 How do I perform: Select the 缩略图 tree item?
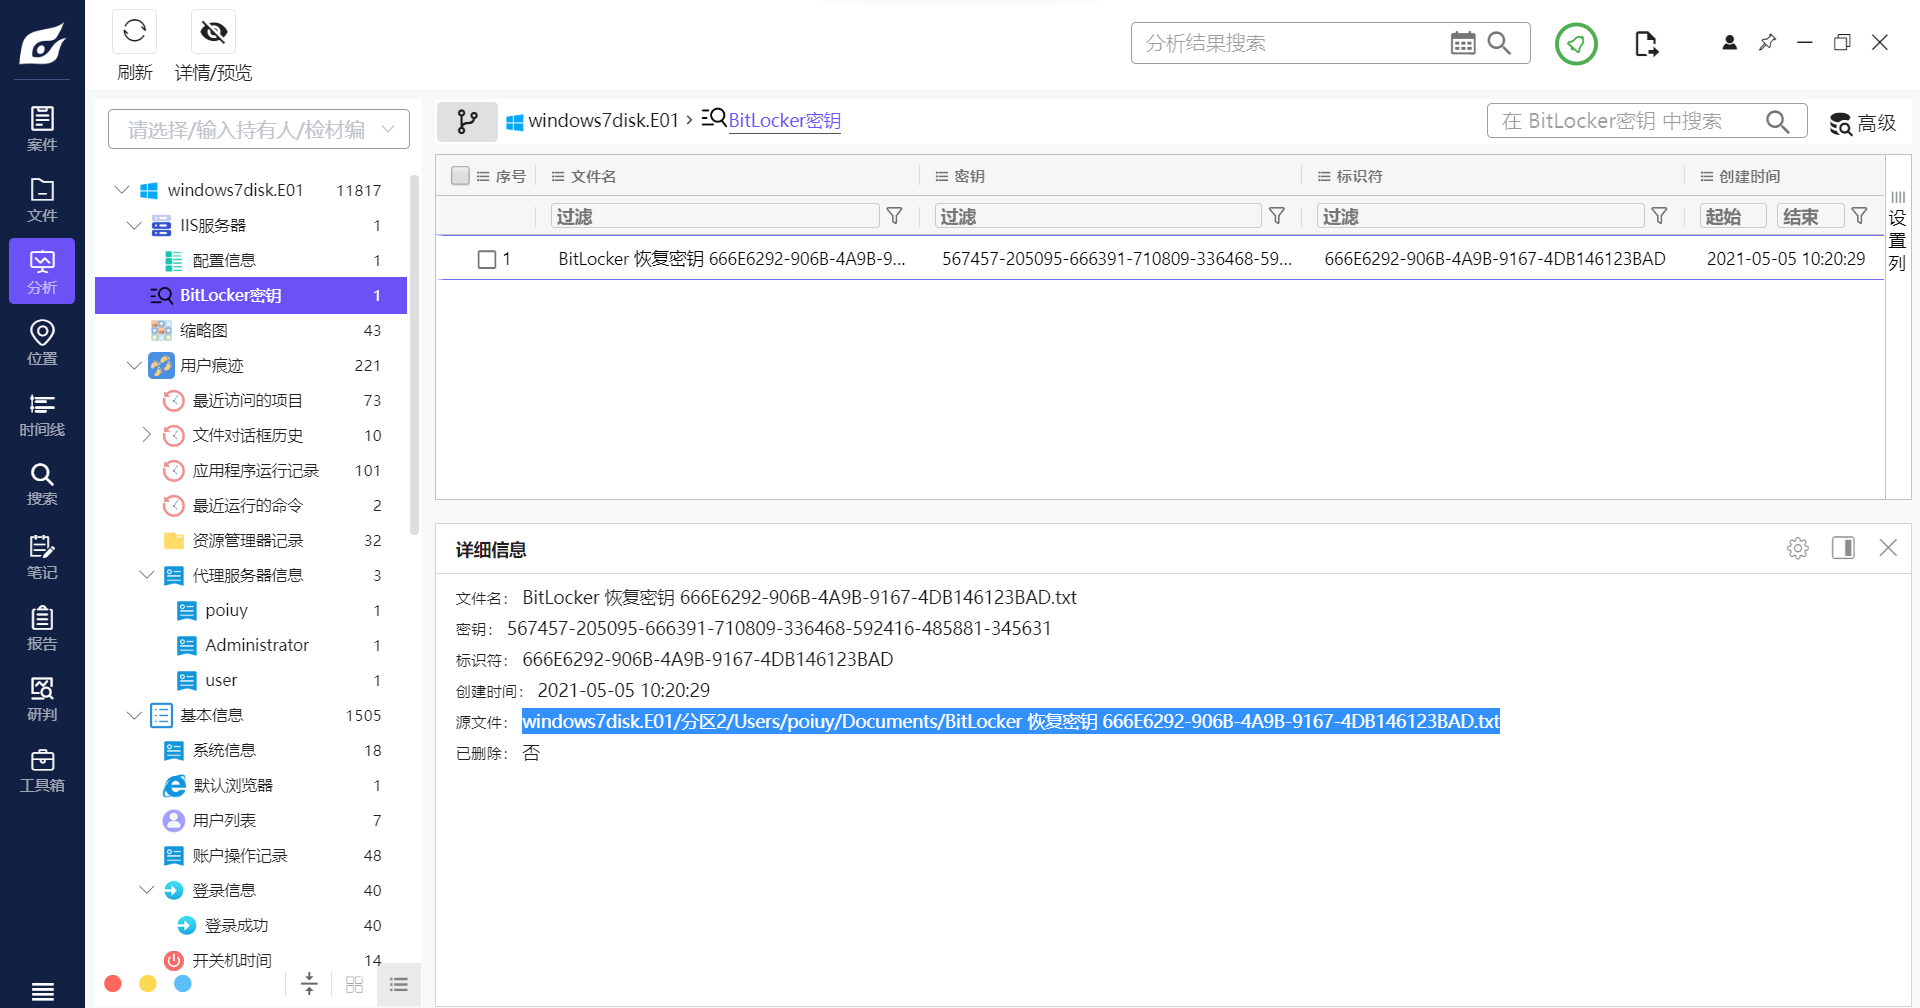tap(251, 330)
